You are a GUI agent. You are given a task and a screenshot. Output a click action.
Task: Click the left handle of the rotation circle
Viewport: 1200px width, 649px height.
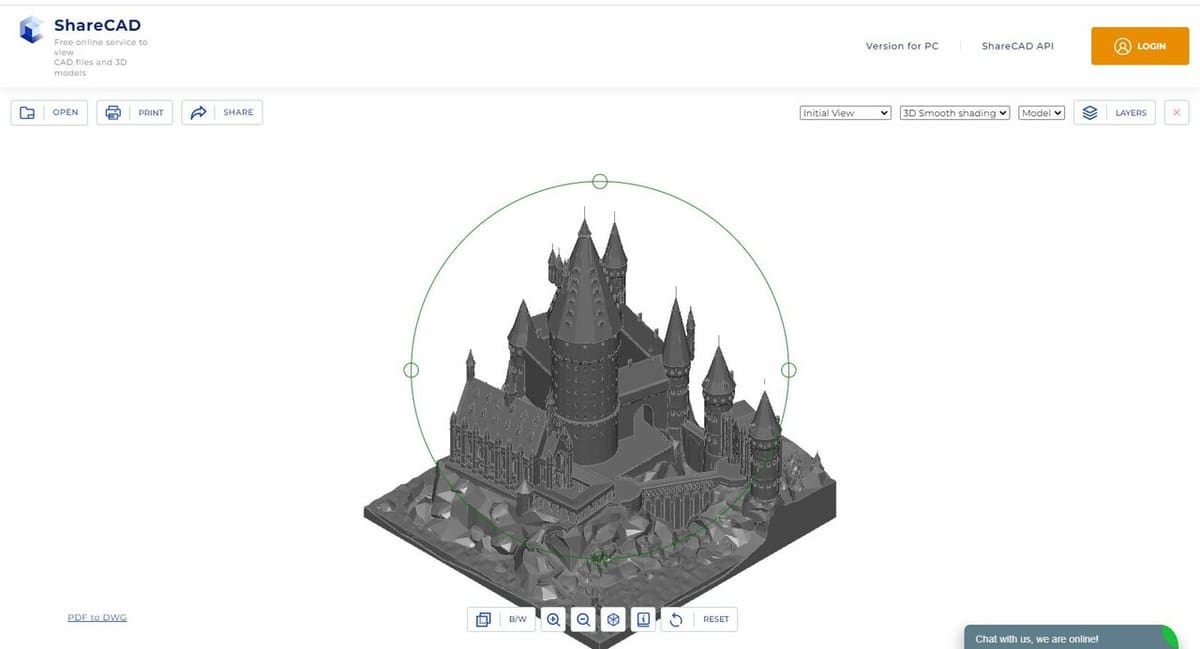click(x=411, y=370)
